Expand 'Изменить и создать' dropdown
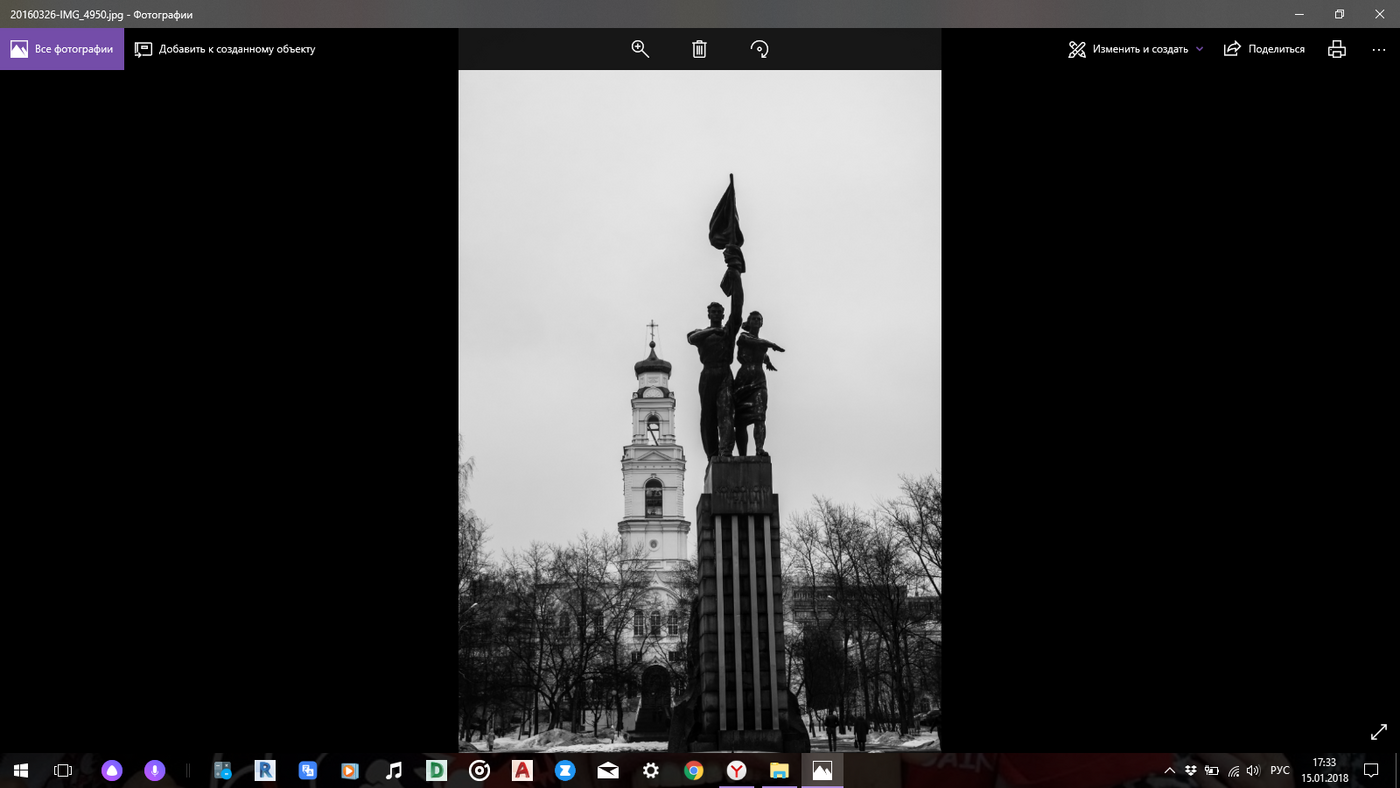 (1136, 49)
